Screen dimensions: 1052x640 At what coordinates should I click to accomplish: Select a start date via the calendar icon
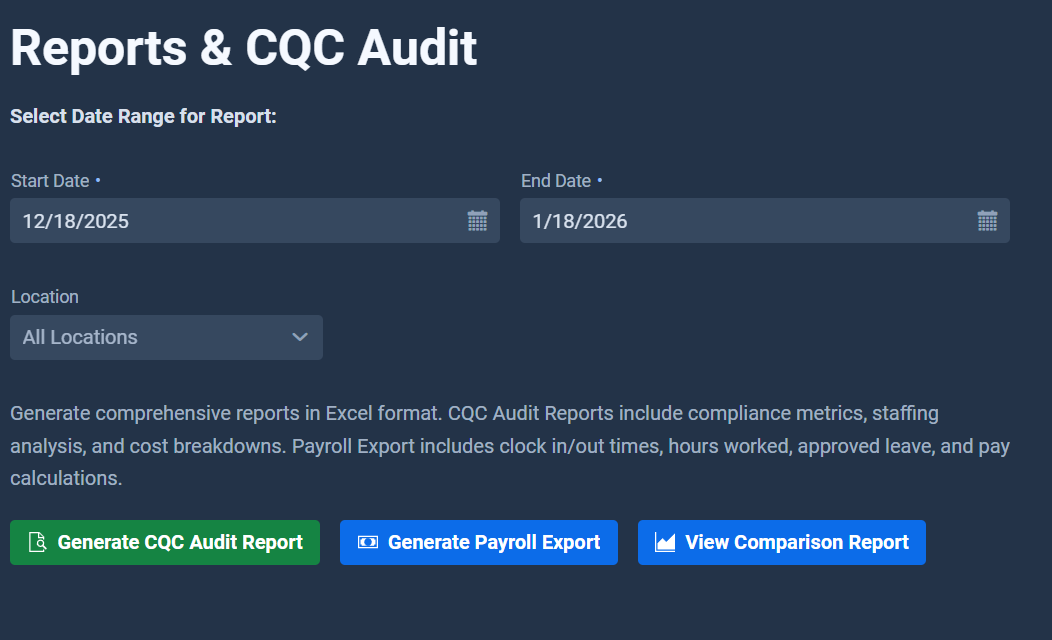477,220
